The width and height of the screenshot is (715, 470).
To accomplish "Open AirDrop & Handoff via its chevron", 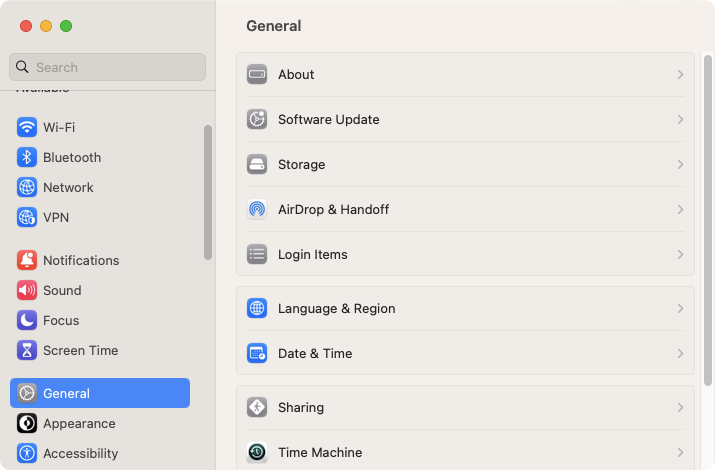I will click(x=680, y=209).
